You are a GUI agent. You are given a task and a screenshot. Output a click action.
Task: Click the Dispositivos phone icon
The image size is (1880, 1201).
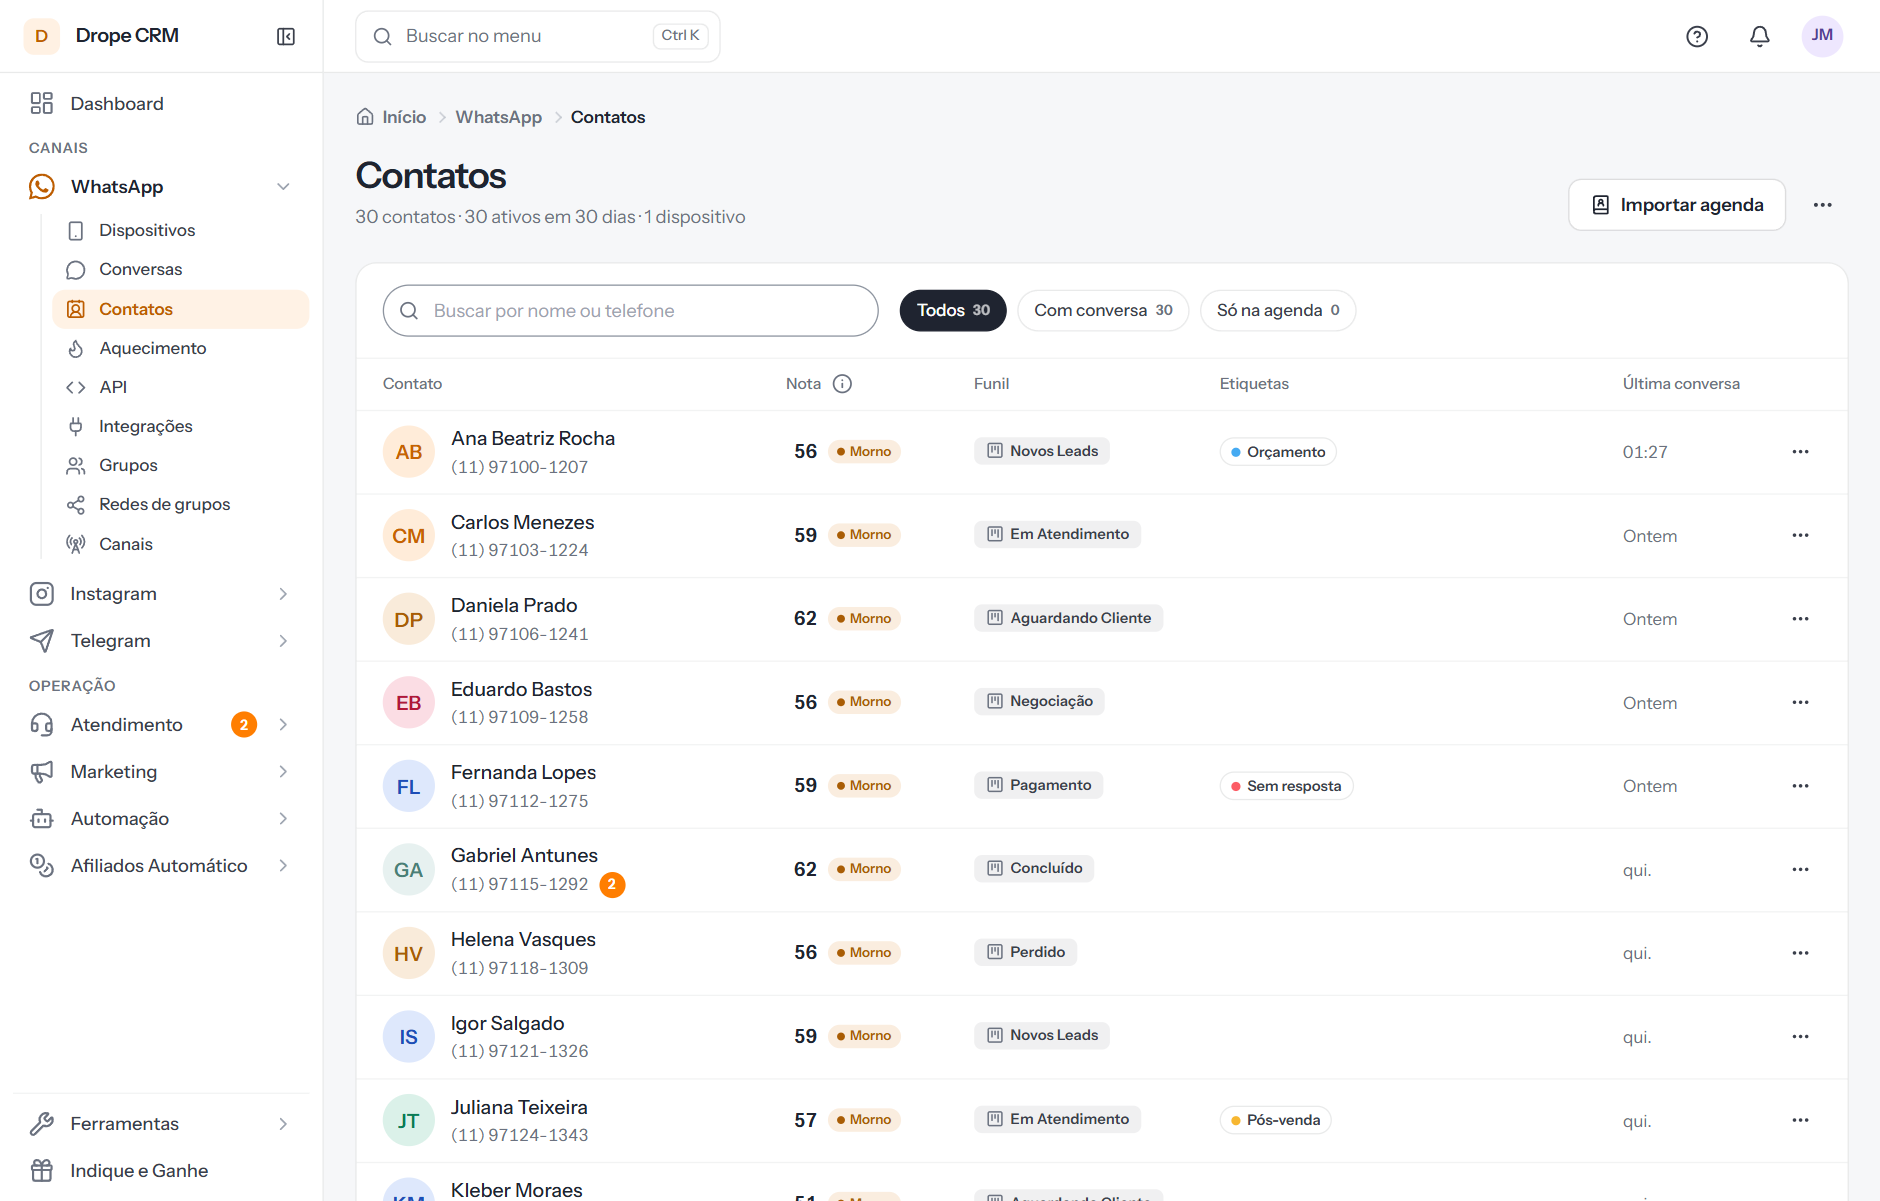click(x=76, y=230)
